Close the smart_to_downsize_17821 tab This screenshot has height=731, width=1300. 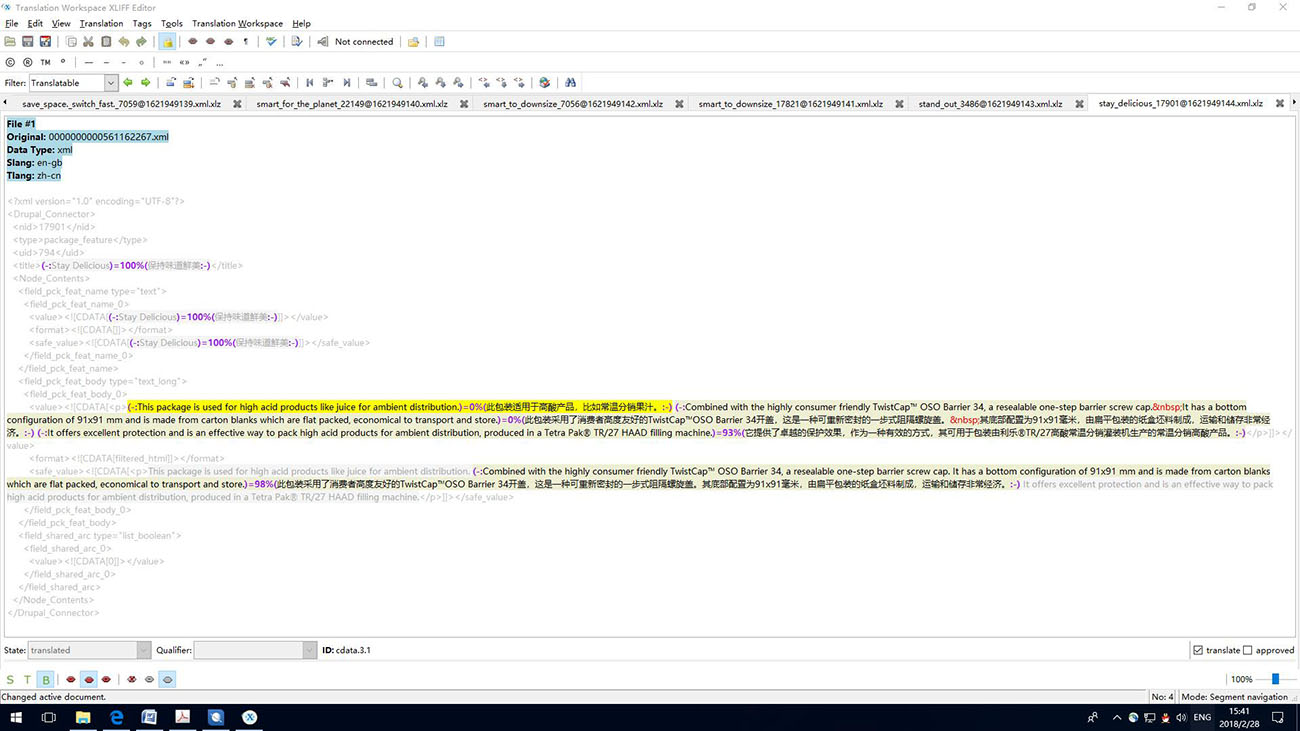(899, 104)
